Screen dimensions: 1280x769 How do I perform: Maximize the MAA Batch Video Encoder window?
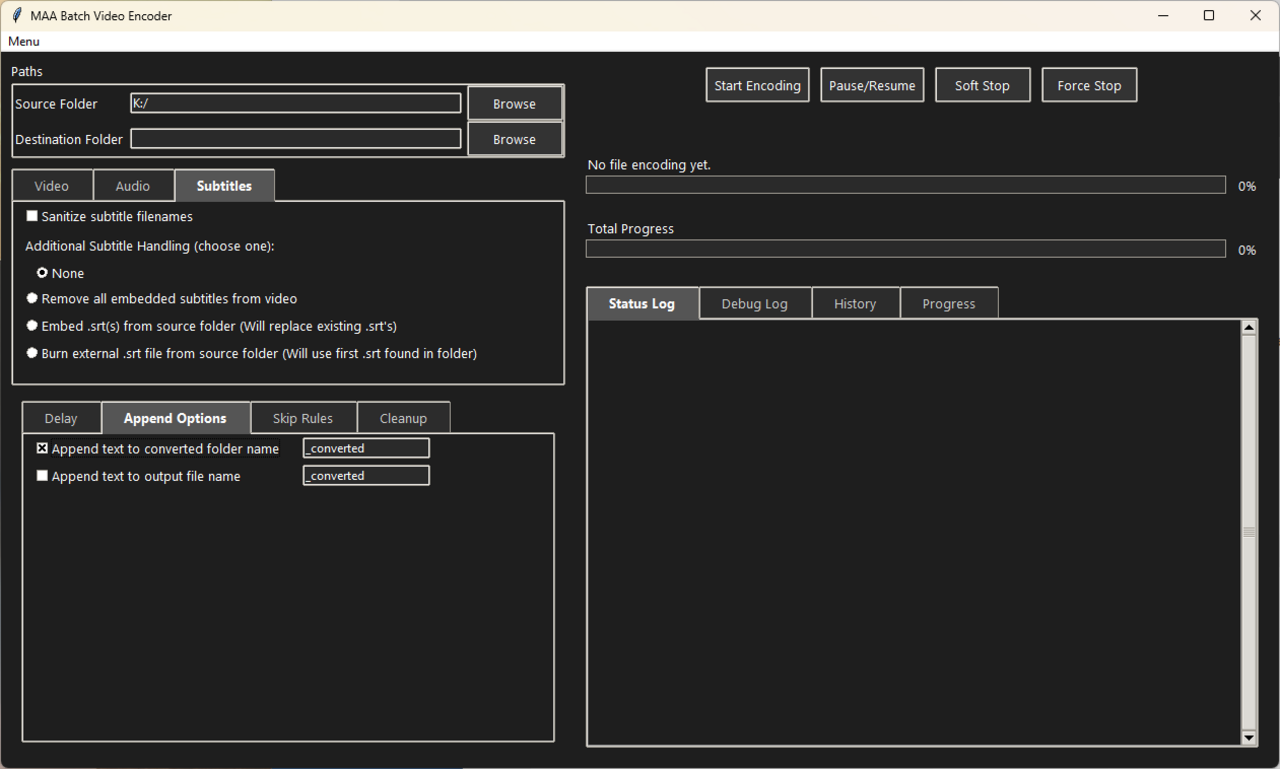(x=1209, y=15)
